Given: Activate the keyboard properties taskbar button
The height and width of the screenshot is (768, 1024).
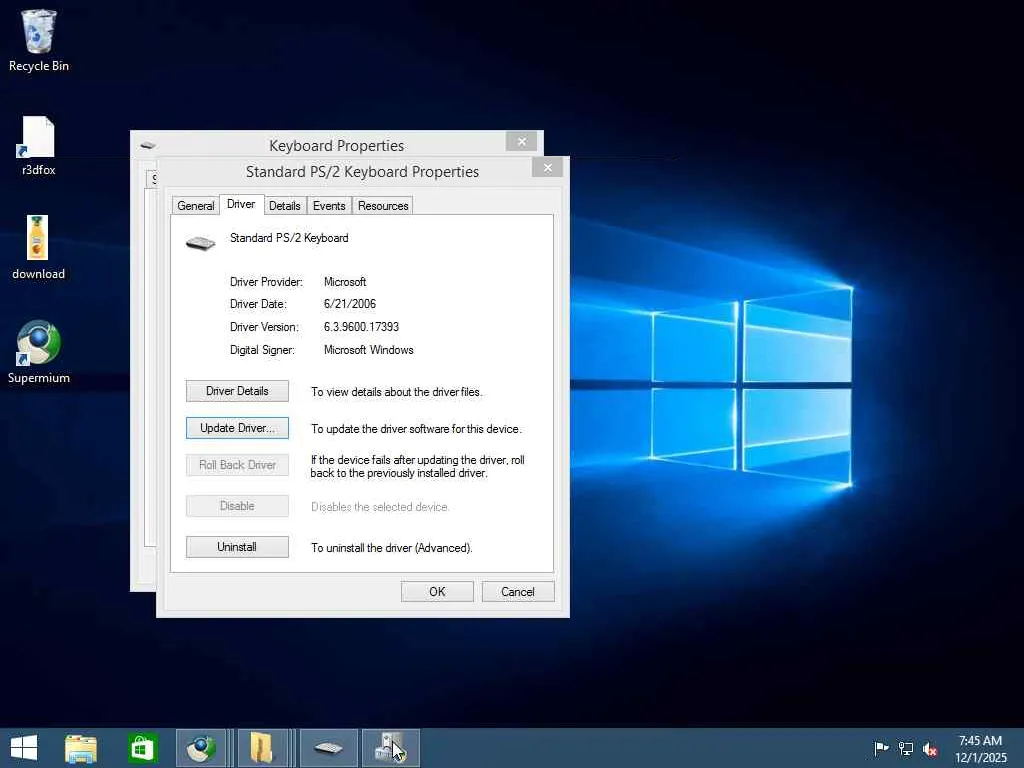Looking at the screenshot, I should (328, 748).
